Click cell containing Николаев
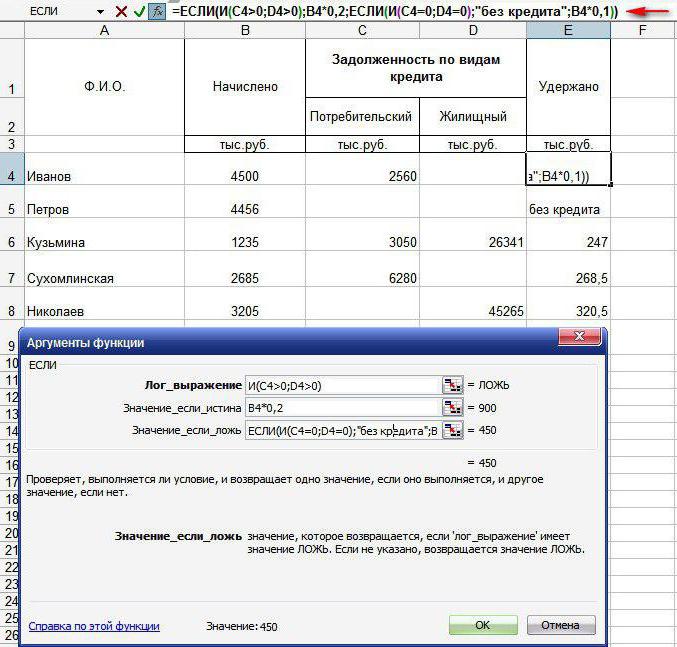This screenshot has height=647, width=677. [x=104, y=303]
